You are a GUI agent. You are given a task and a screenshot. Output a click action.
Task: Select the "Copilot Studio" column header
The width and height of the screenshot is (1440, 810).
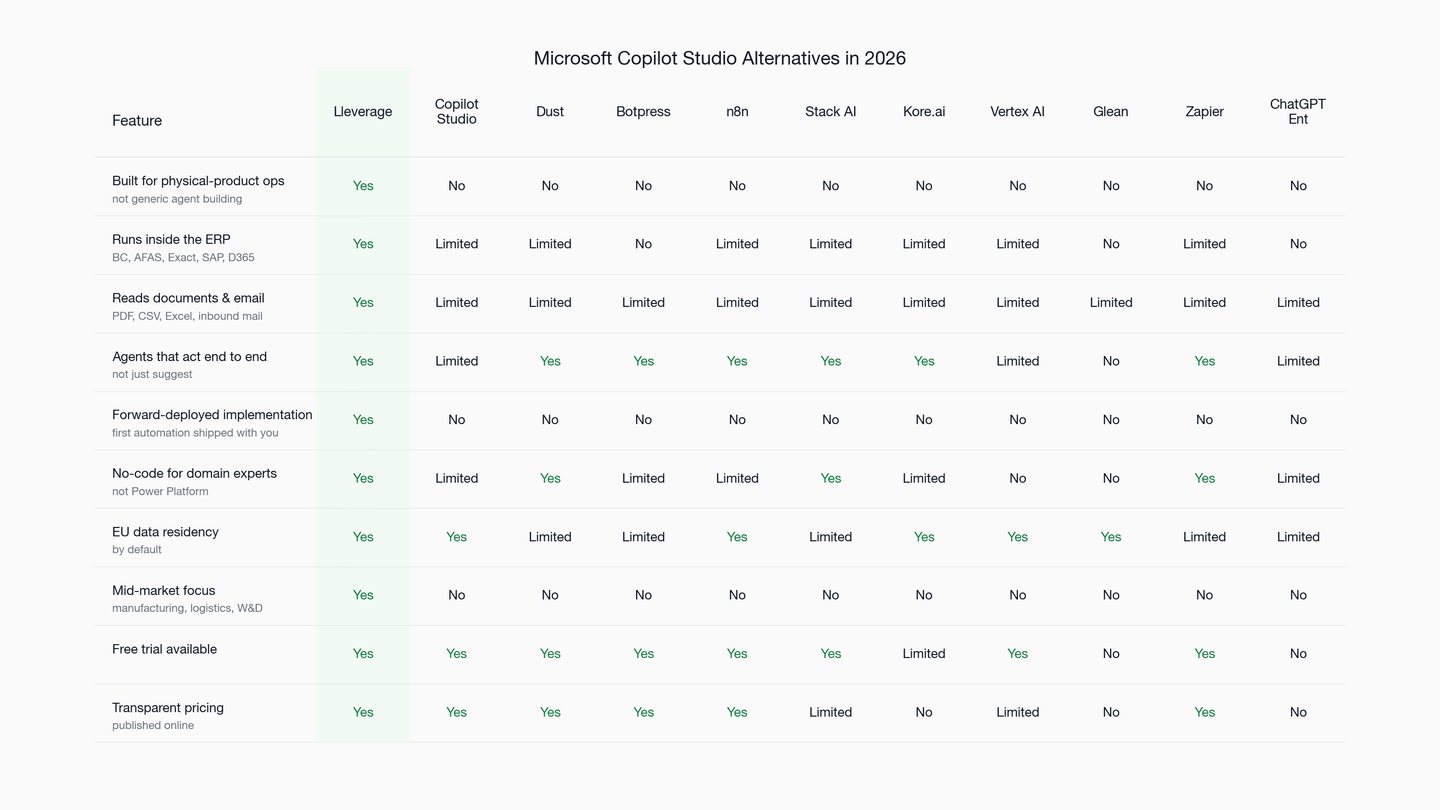click(457, 112)
